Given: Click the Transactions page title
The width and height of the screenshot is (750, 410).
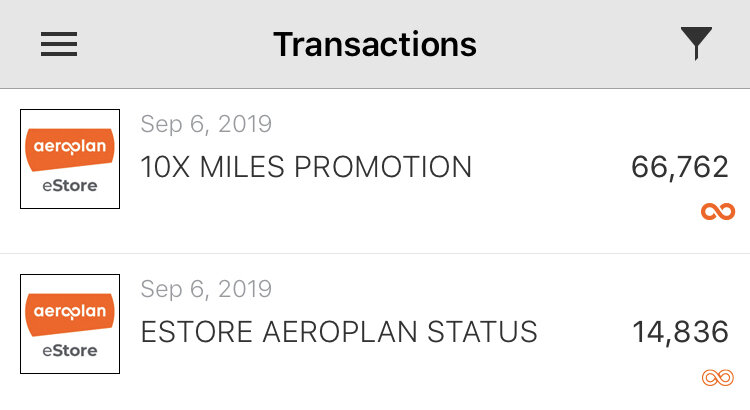Looking at the screenshot, I should pyautogui.click(x=375, y=44).
